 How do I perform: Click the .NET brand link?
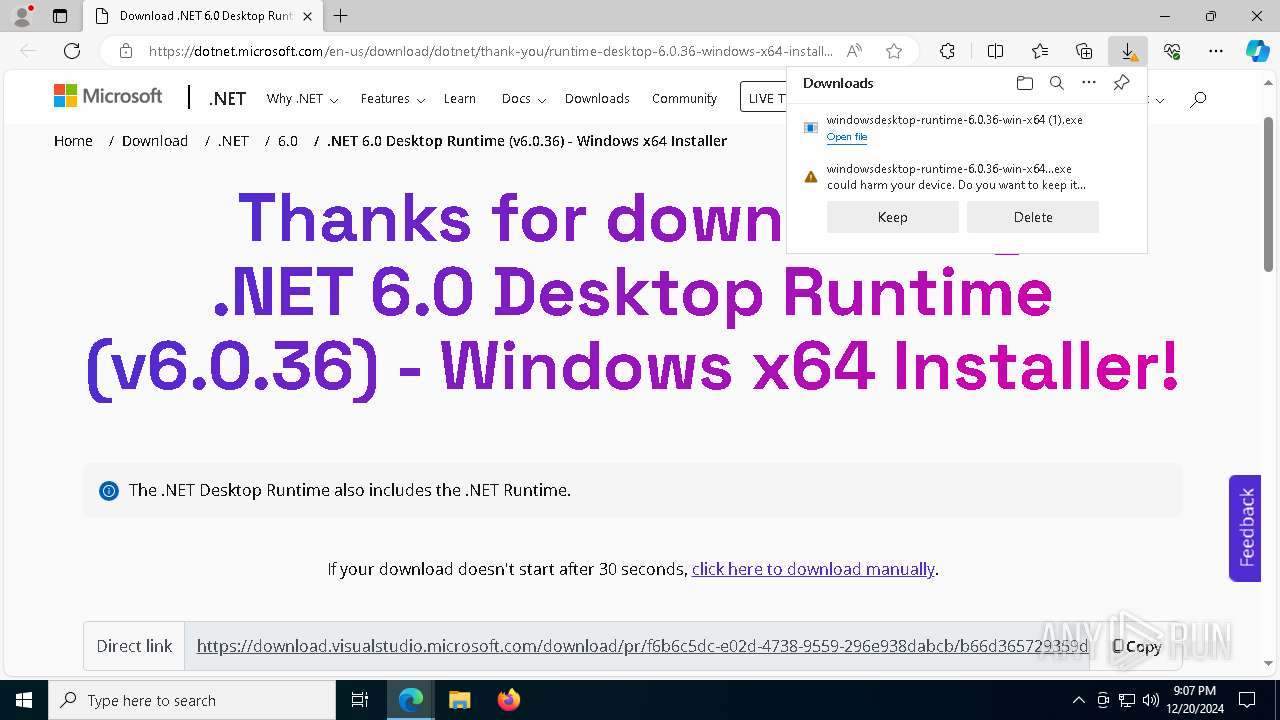coord(227,99)
